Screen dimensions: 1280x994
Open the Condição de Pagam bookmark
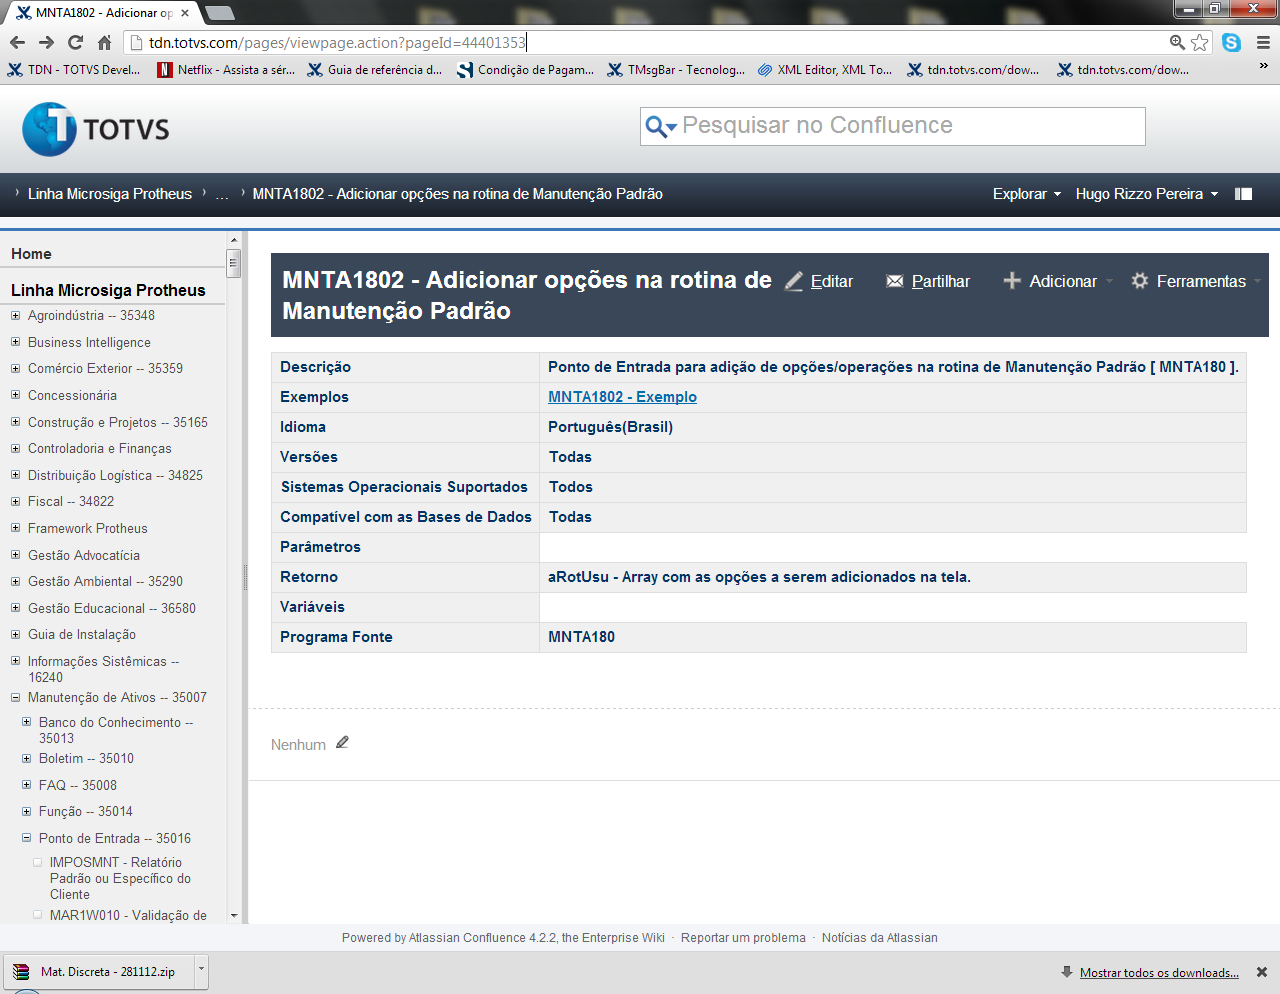click(526, 70)
